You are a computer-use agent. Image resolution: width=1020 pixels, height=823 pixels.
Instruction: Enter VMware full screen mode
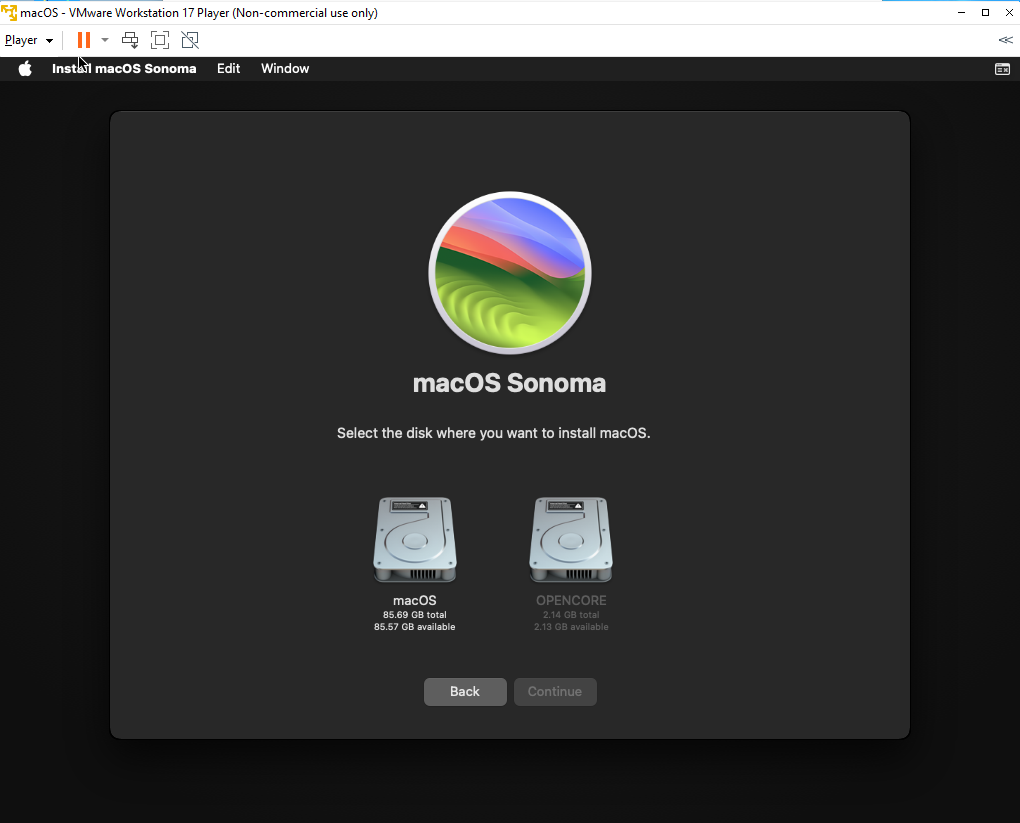coord(160,40)
